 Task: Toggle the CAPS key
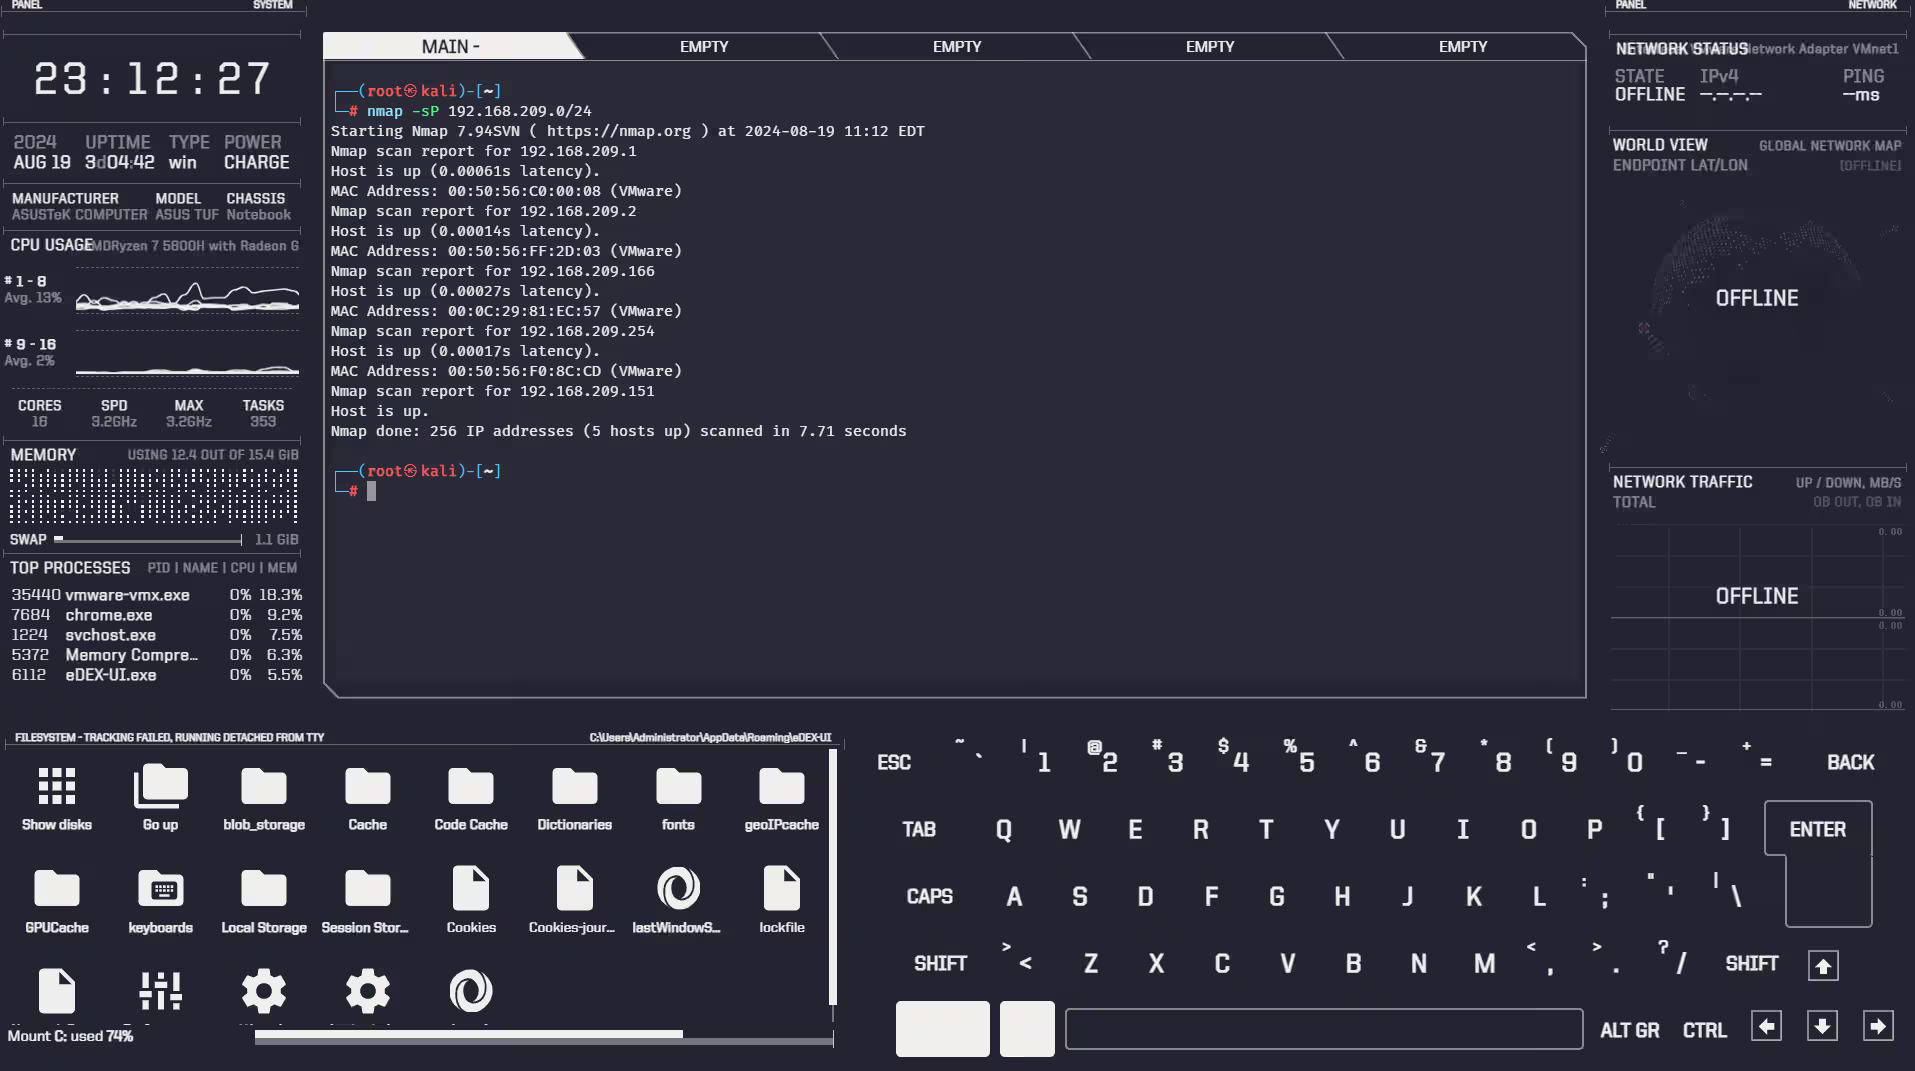pos(929,897)
